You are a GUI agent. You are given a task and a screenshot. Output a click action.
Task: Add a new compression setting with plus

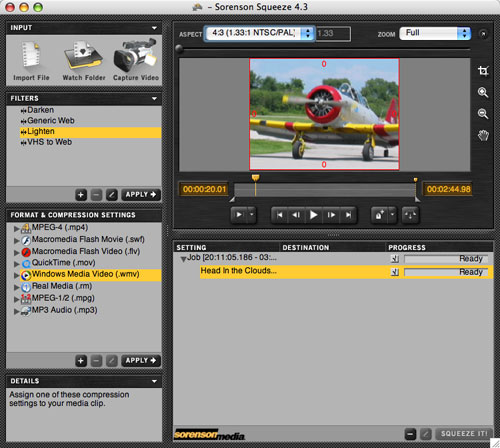tap(81, 361)
